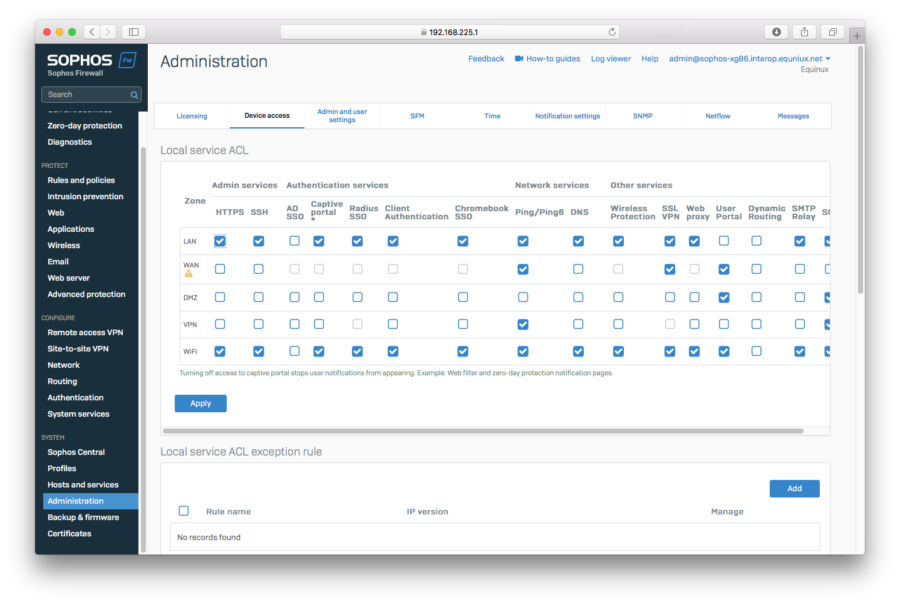900x604 pixels.
Task: Click the Apply button
Action: (x=200, y=403)
